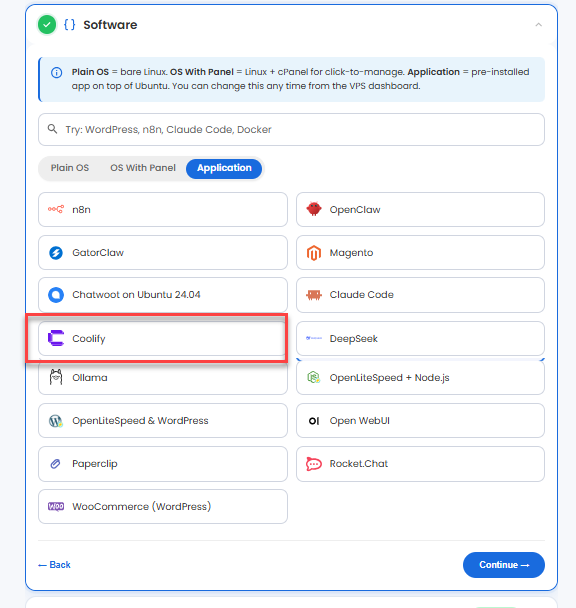Select the Coolify label
This screenshot has height=608, width=576.
(89, 339)
